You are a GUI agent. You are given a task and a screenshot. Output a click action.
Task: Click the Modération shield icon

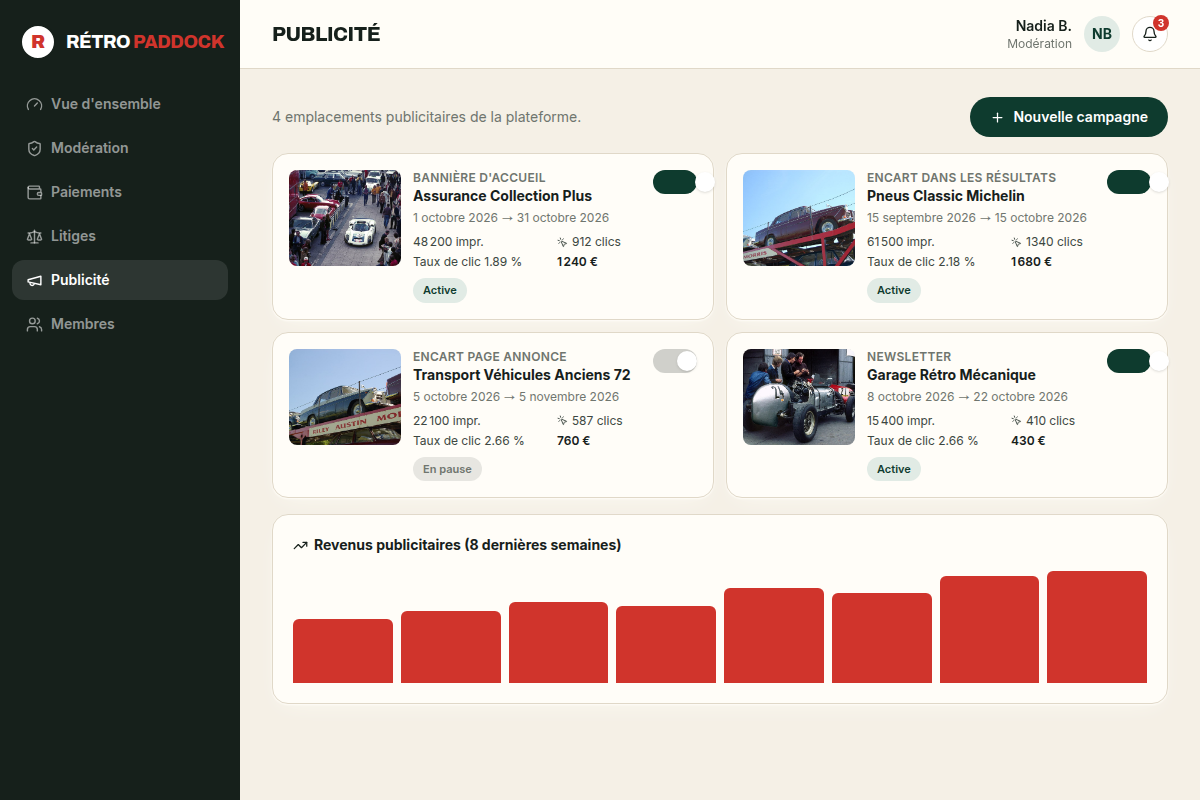point(35,148)
